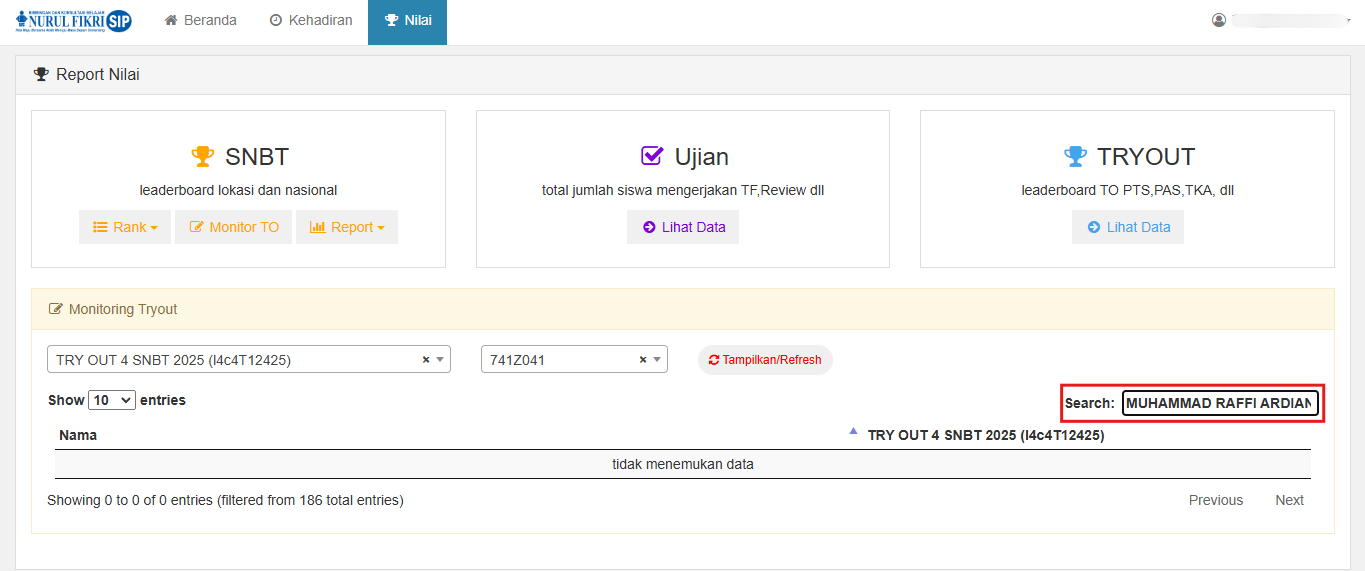Change the Show entries count selector
Image resolution: width=1365 pixels, height=571 pixels.
click(x=112, y=400)
